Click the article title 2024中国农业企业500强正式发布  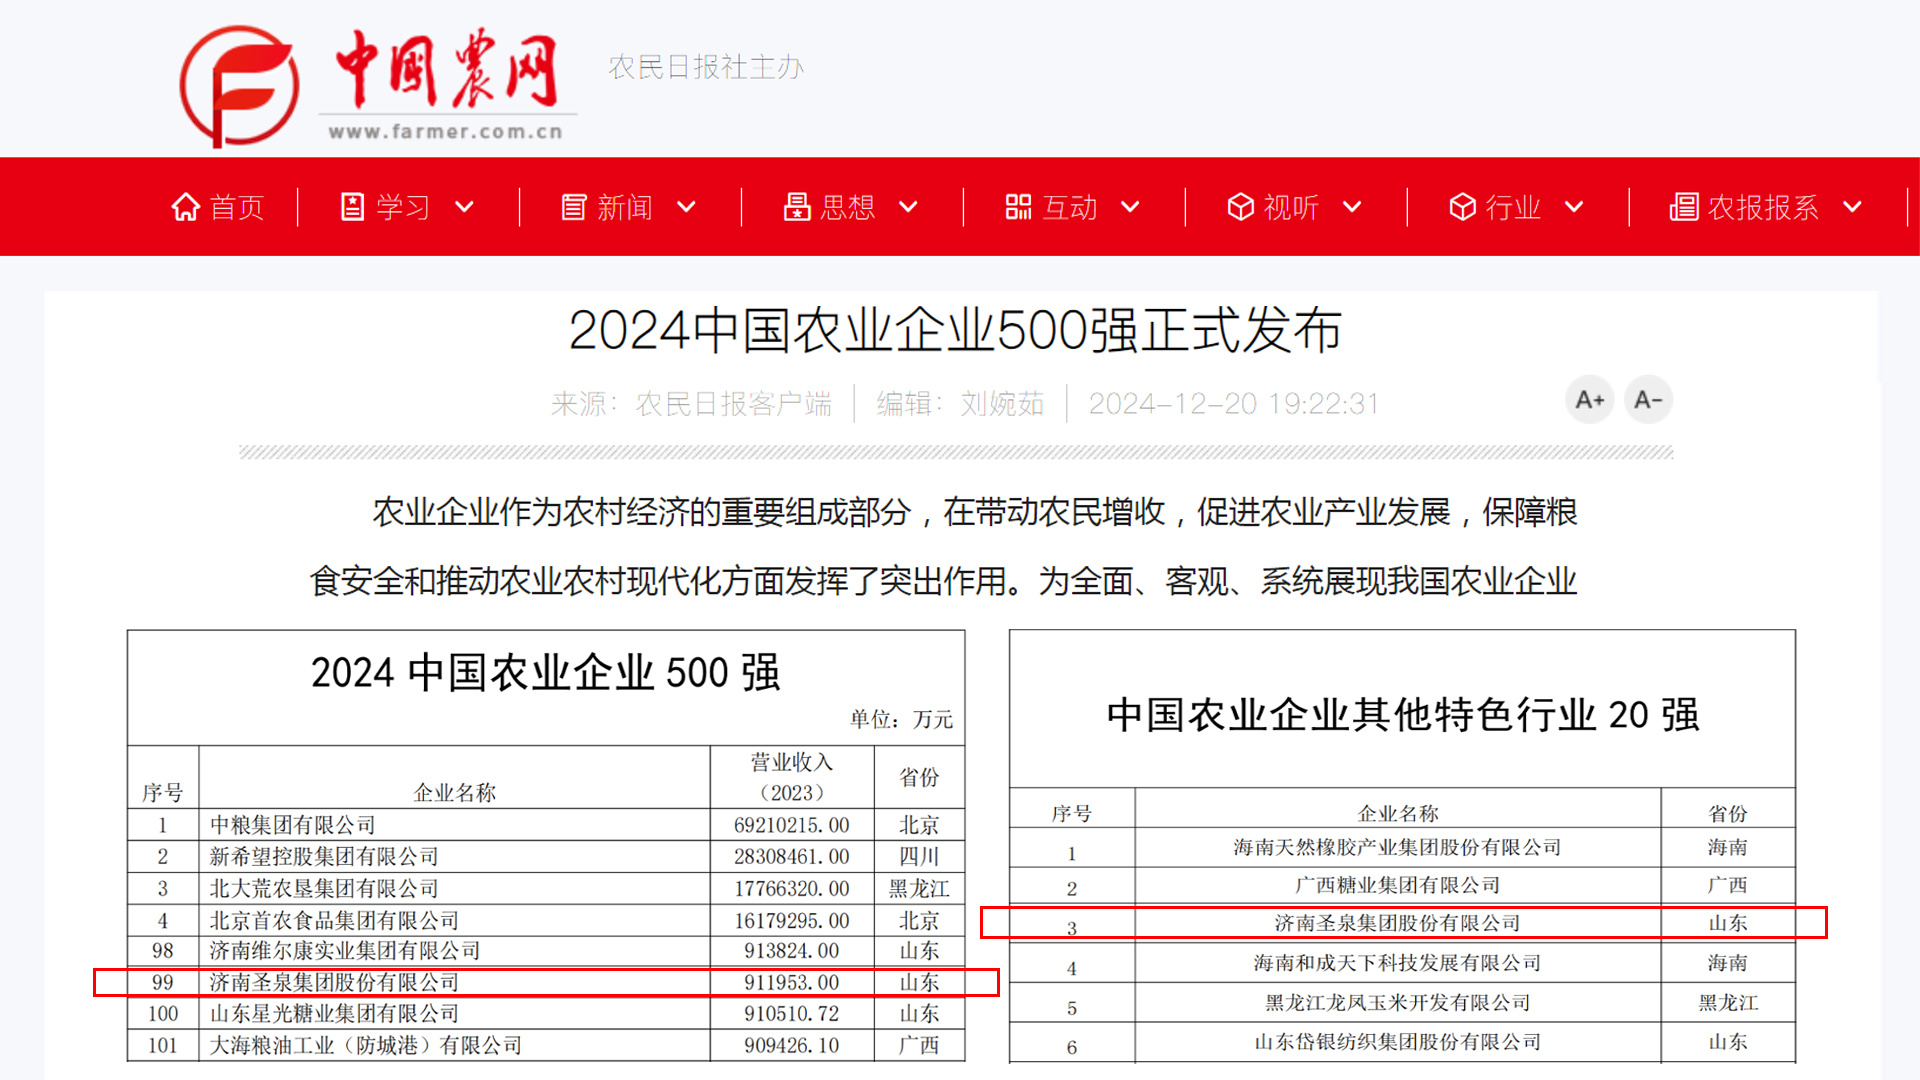coord(955,330)
